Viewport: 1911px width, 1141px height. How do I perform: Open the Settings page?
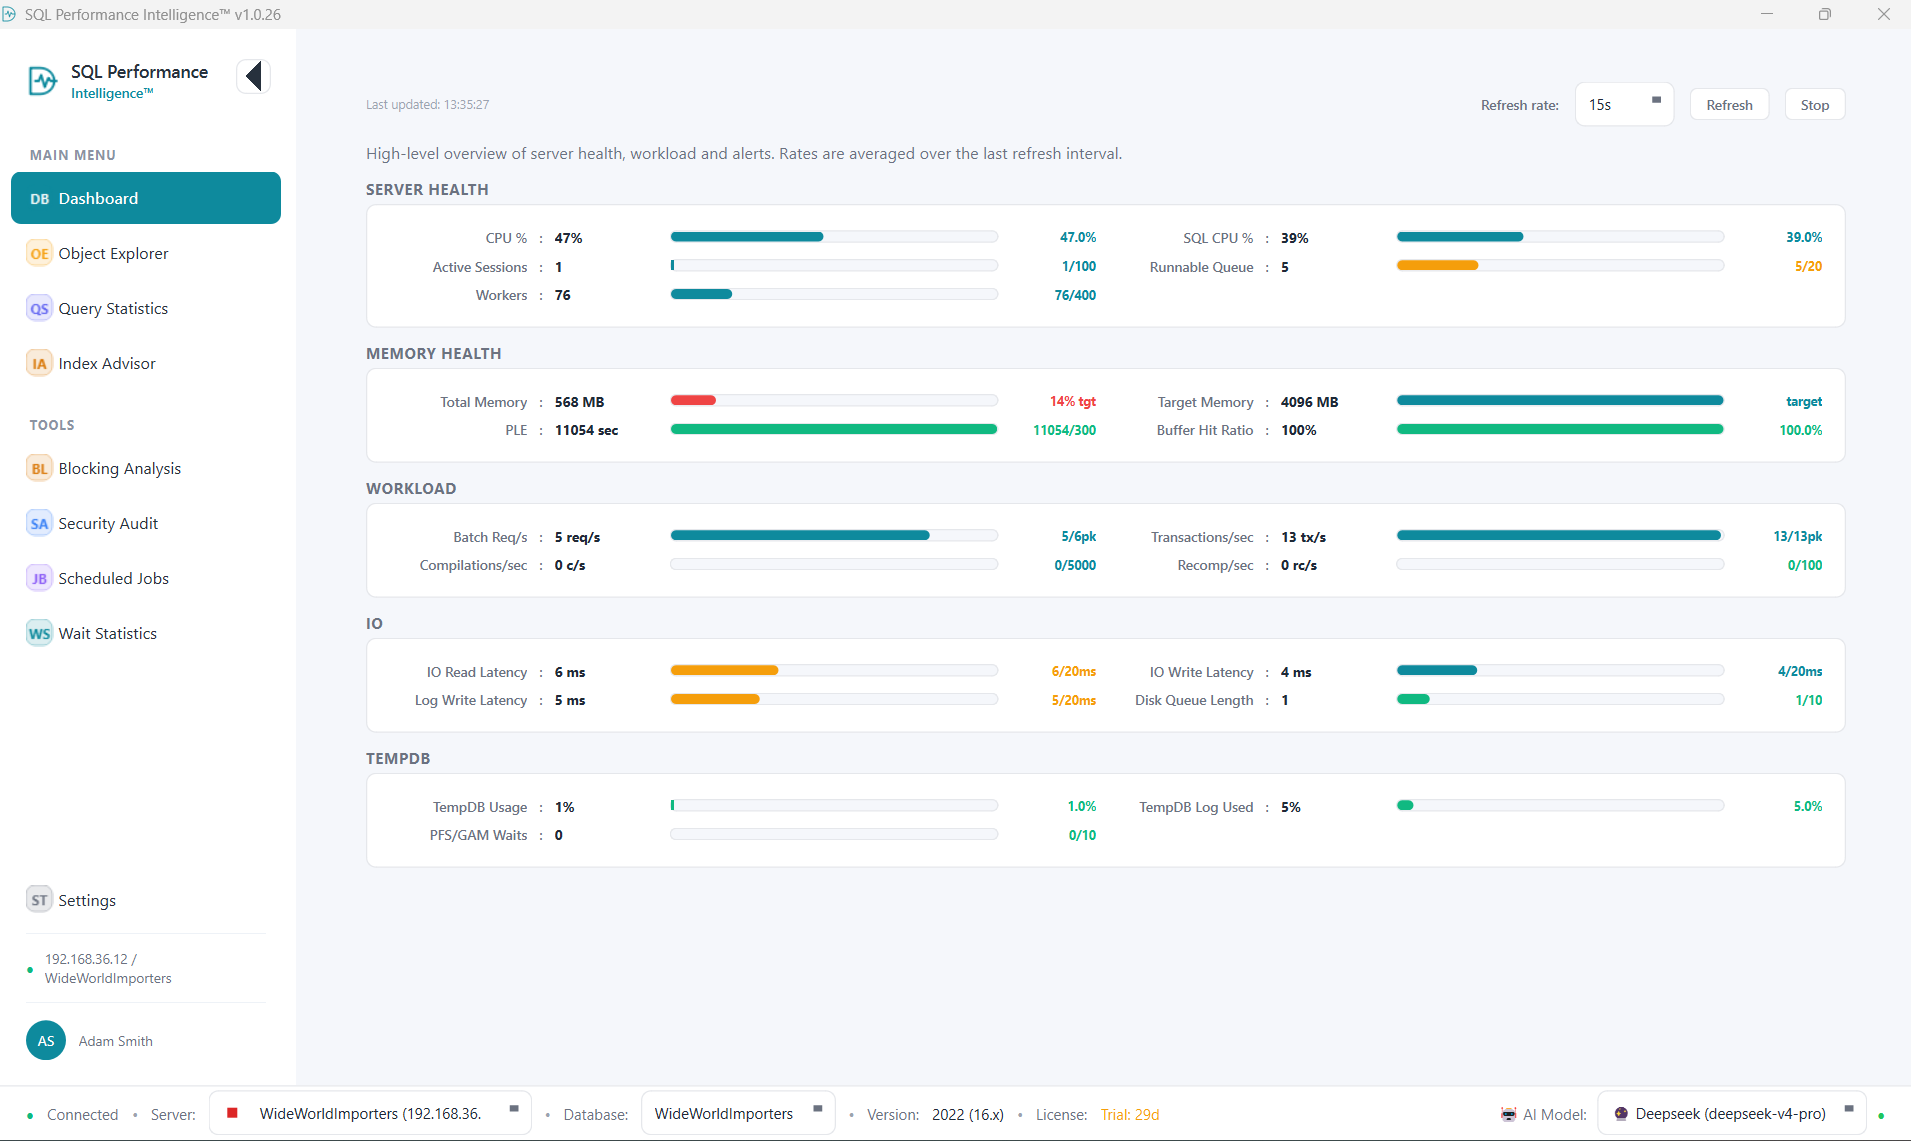[x=146, y=900]
